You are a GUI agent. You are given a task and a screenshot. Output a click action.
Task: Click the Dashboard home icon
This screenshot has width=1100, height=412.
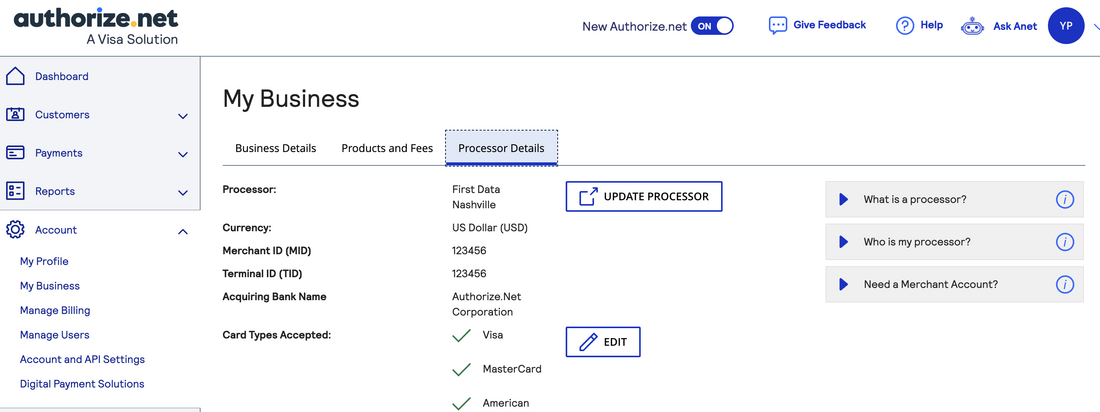(15, 77)
